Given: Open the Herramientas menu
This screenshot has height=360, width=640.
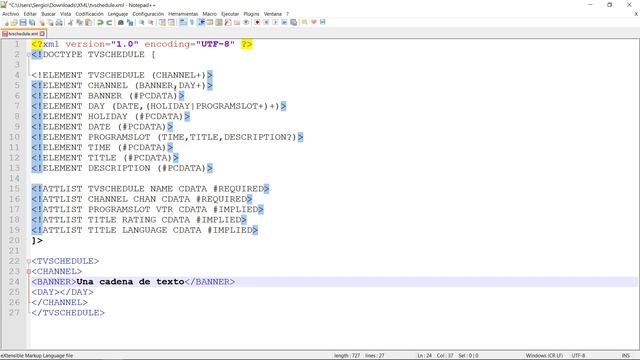Looking at the screenshot, I should click(x=183, y=14).
